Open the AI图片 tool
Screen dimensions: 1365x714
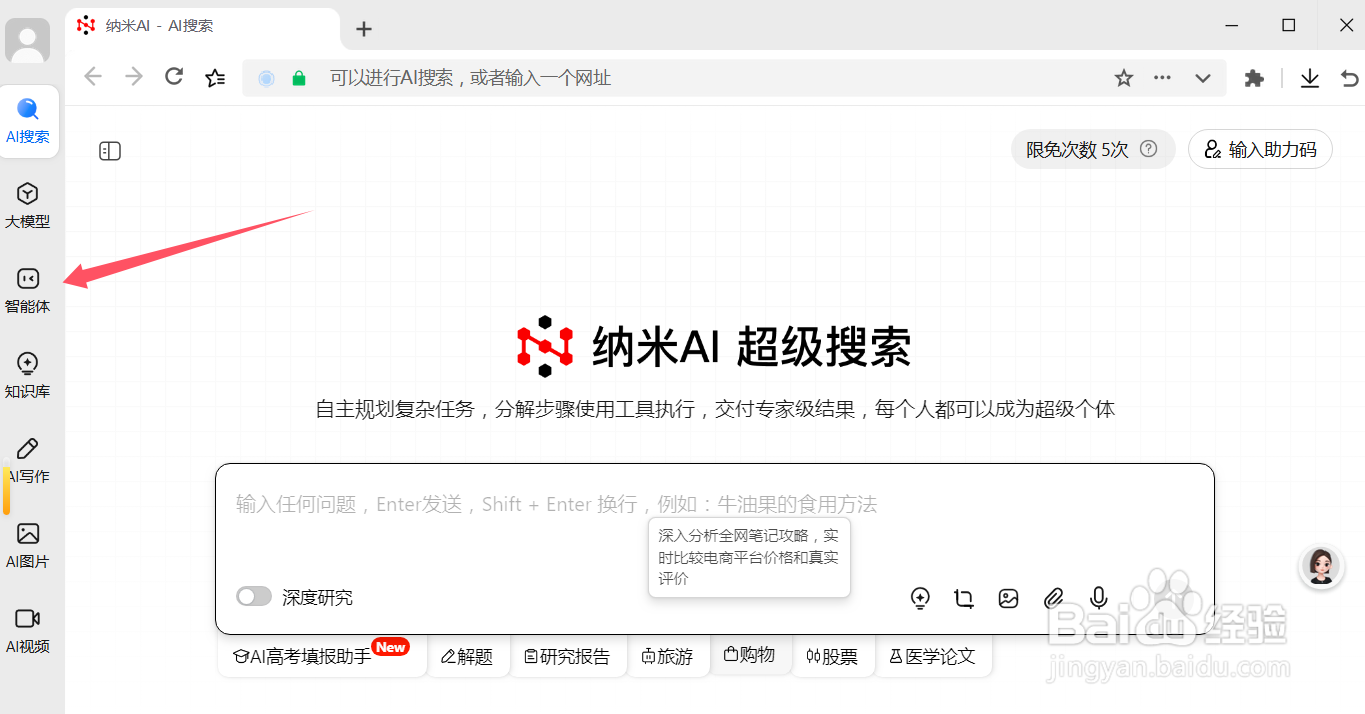click(29, 544)
